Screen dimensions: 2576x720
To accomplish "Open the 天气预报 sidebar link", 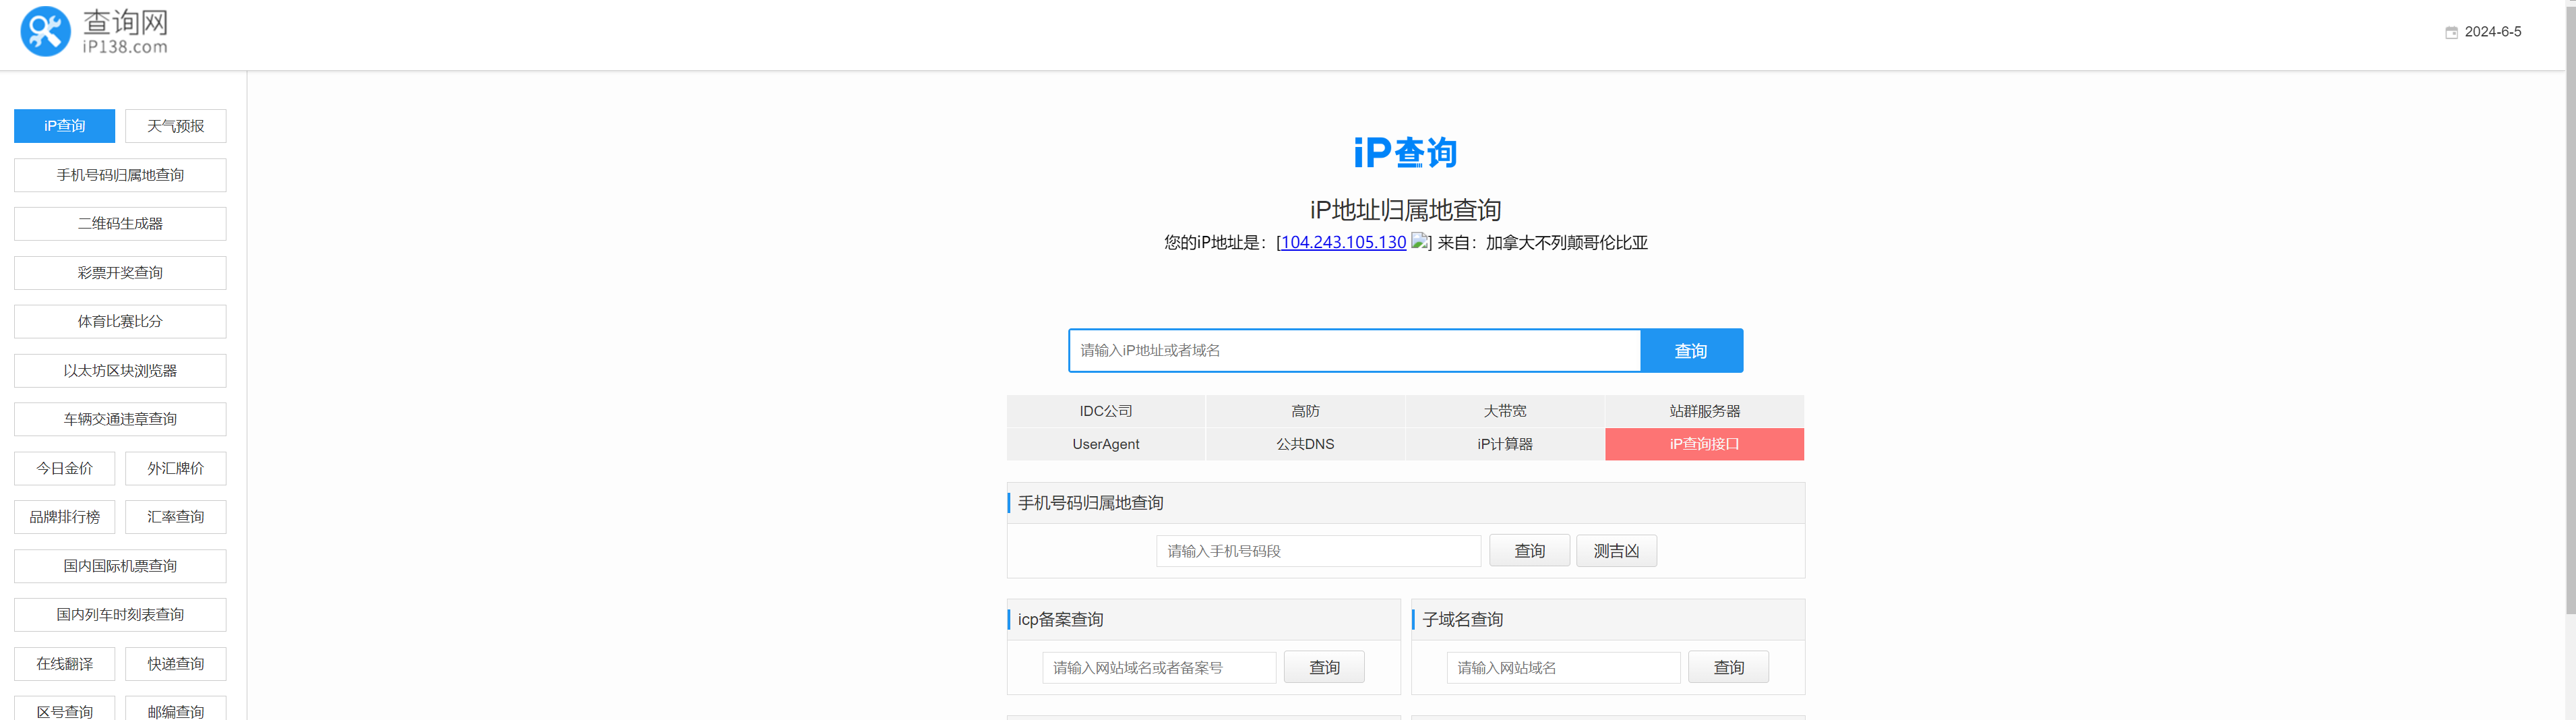I will point(176,126).
